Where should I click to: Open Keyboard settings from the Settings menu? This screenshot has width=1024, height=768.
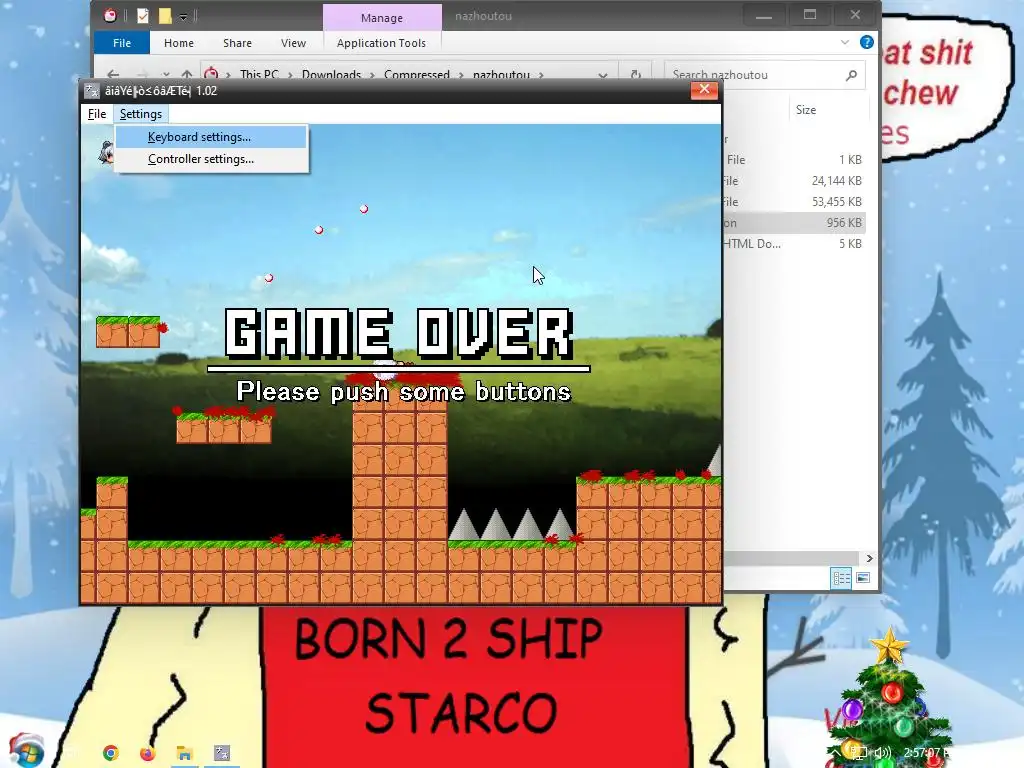click(210, 136)
